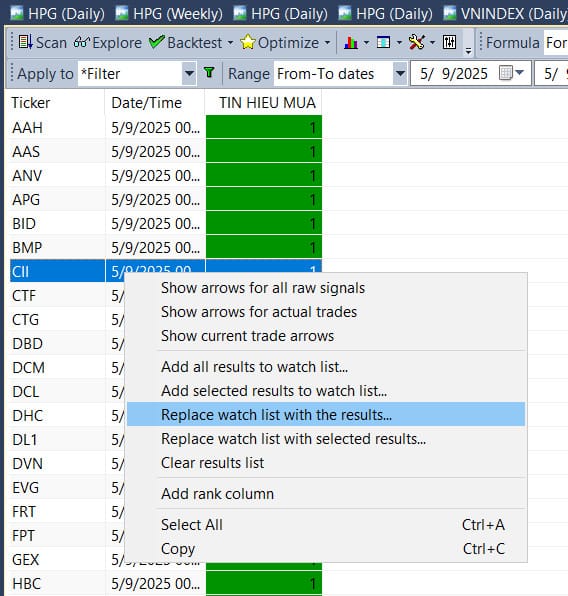Screen dimensions: 568x596
Task: Run Scan from the analysis toolbar
Action: pos(42,43)
